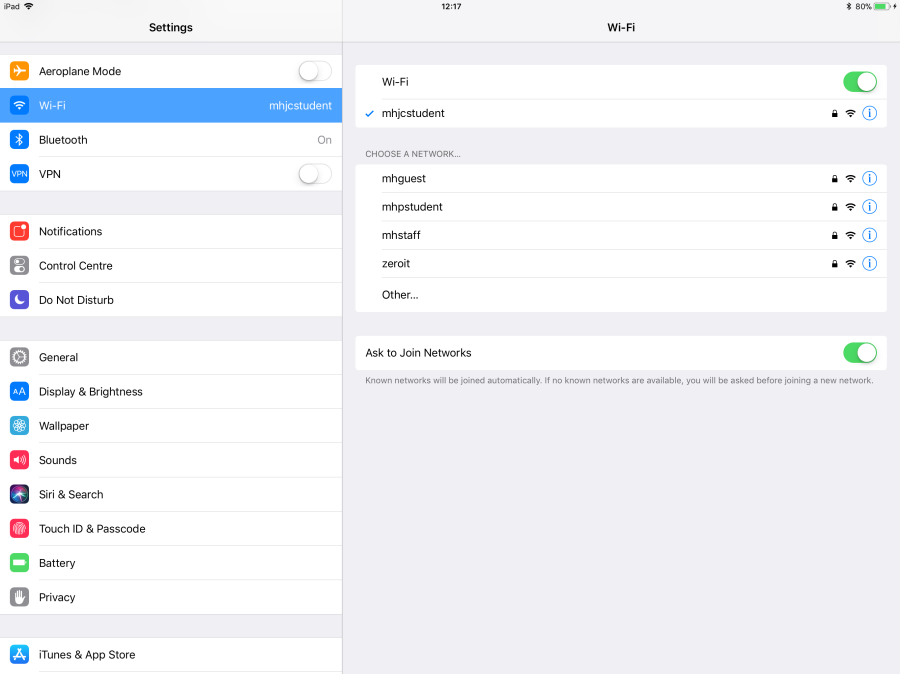Tap Other… to add a network
The image size is (900, 674).
click(400, 295)
